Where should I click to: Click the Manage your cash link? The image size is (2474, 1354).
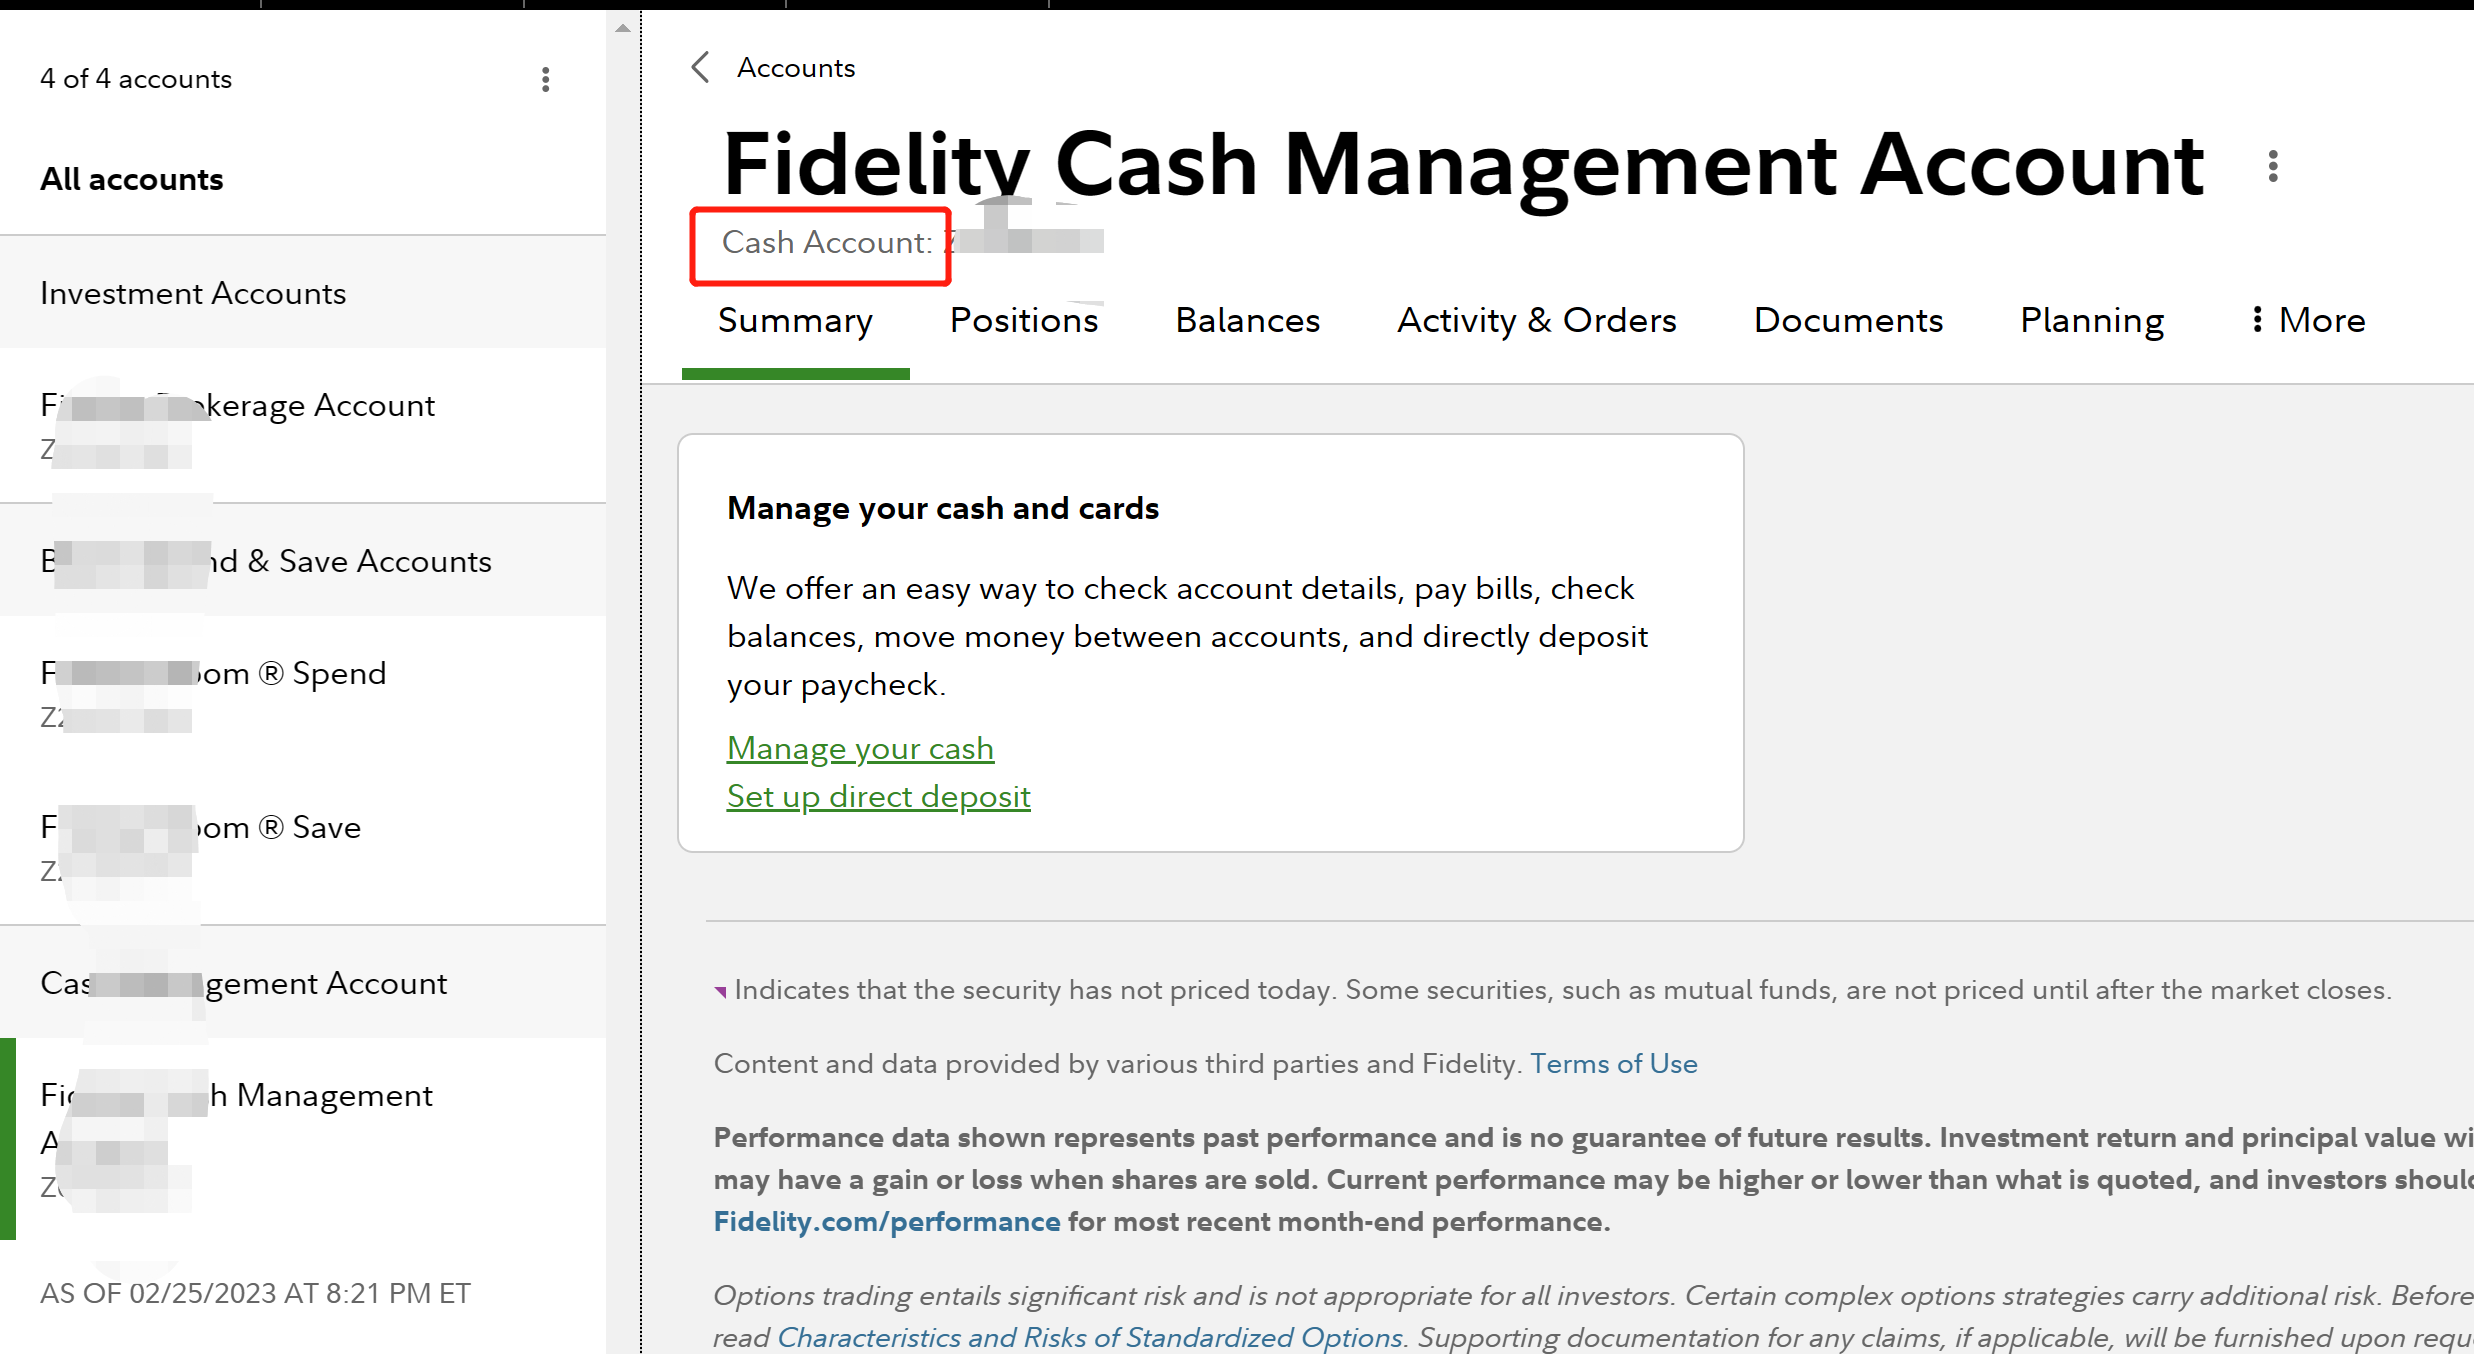click(860, 748)
